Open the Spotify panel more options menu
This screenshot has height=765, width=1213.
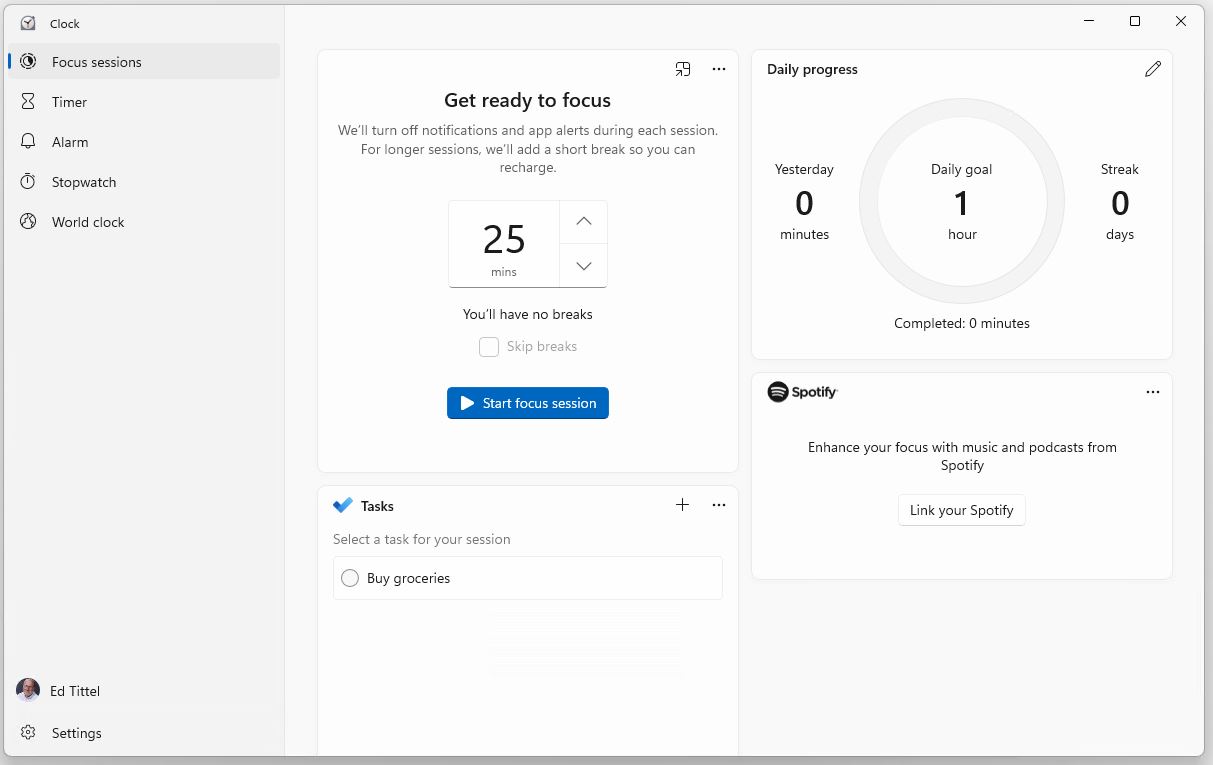(x=1153, y=392)
